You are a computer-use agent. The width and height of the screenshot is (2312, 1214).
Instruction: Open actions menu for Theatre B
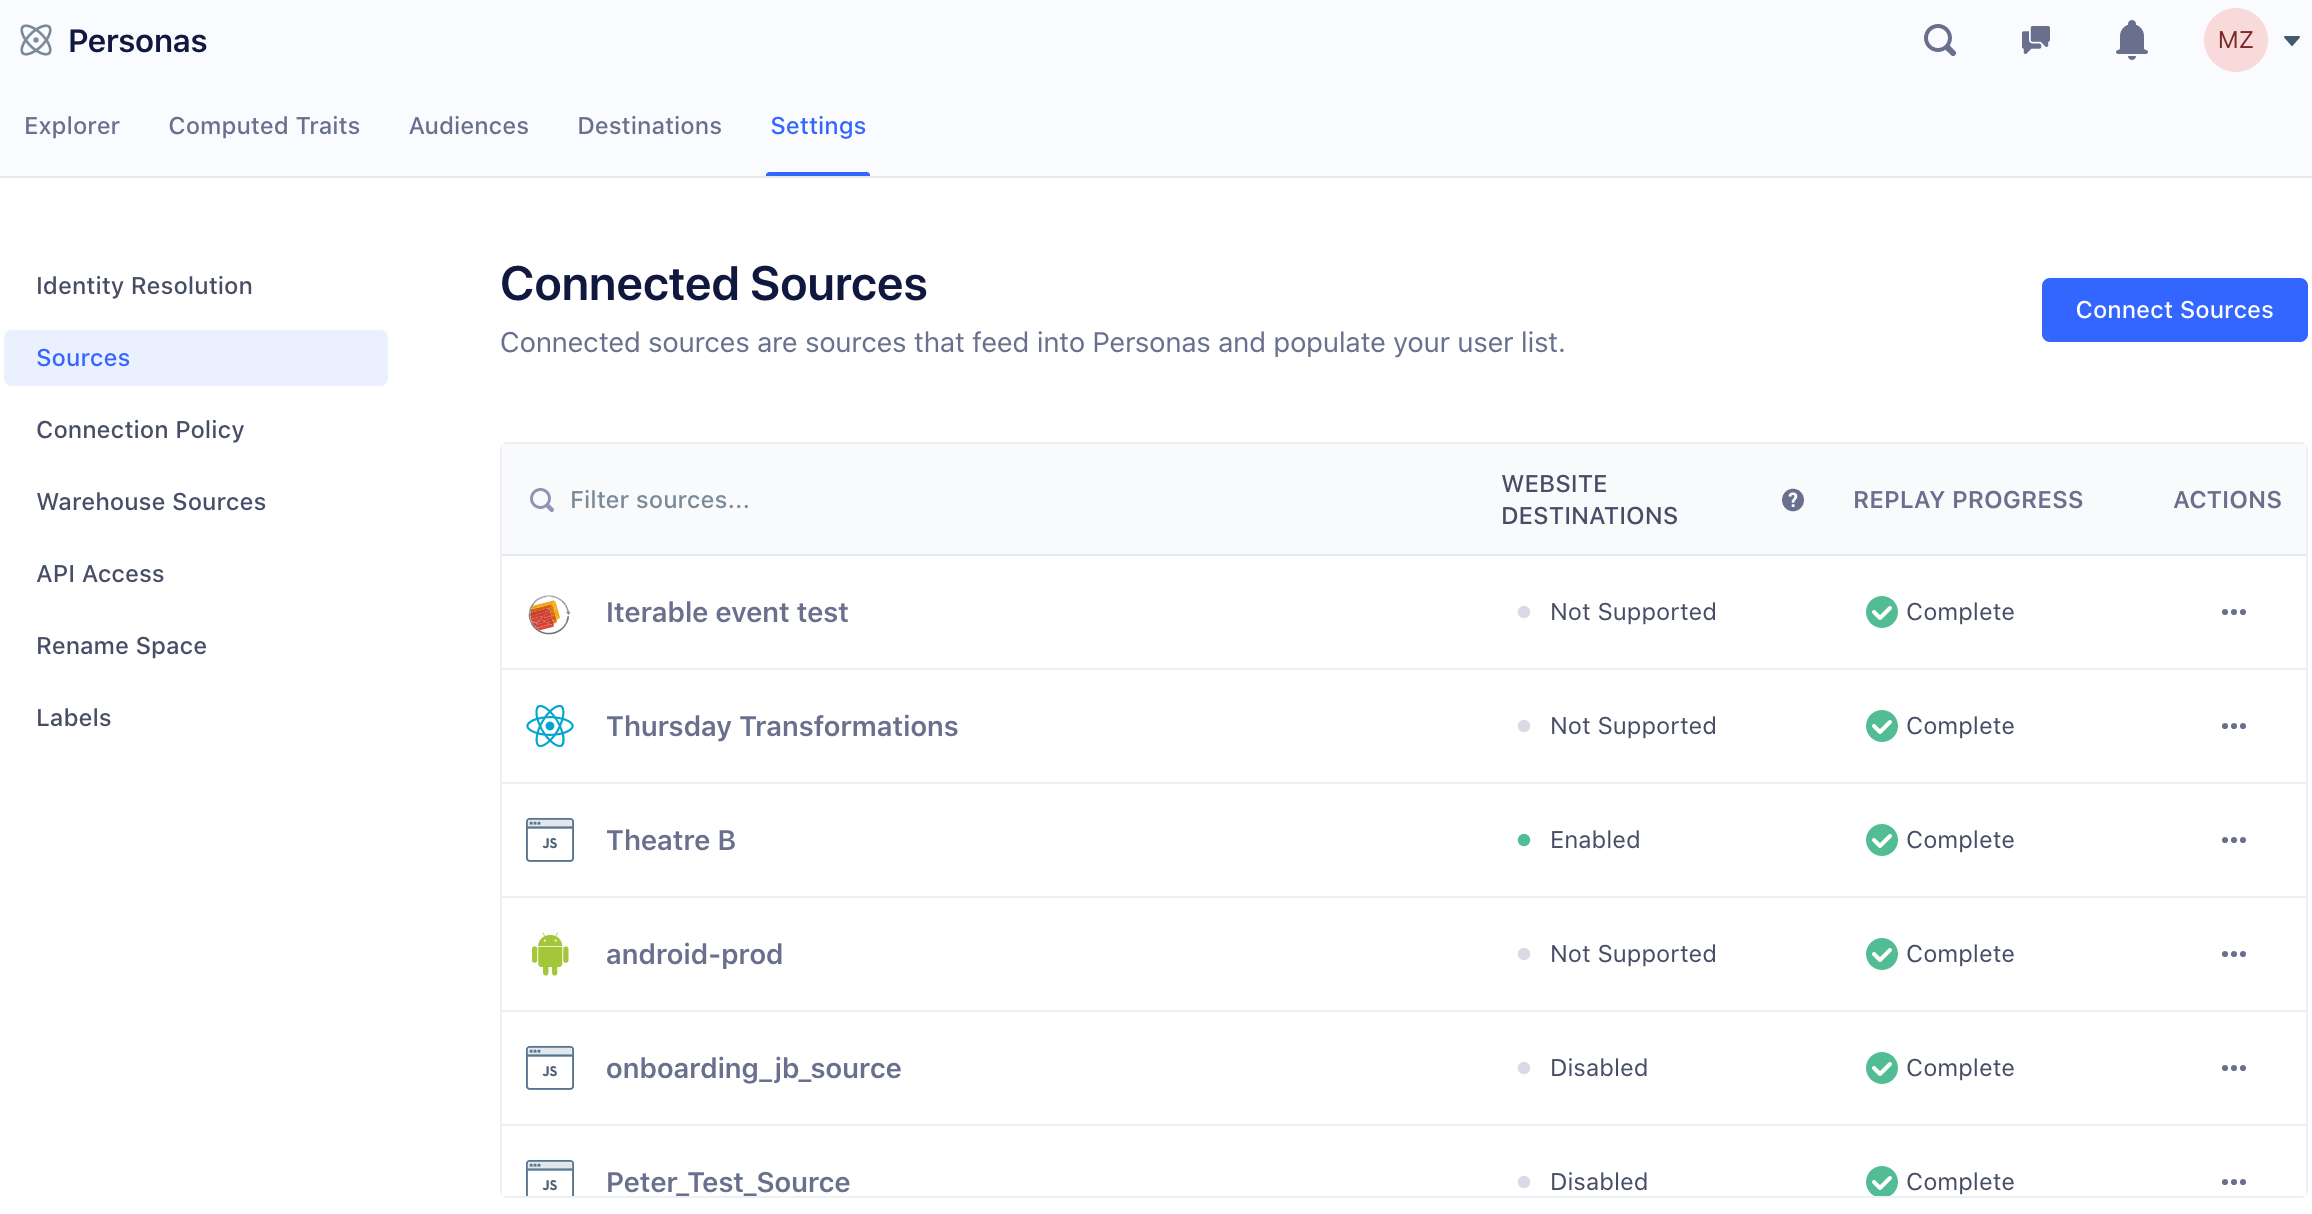coord(2233,840)
